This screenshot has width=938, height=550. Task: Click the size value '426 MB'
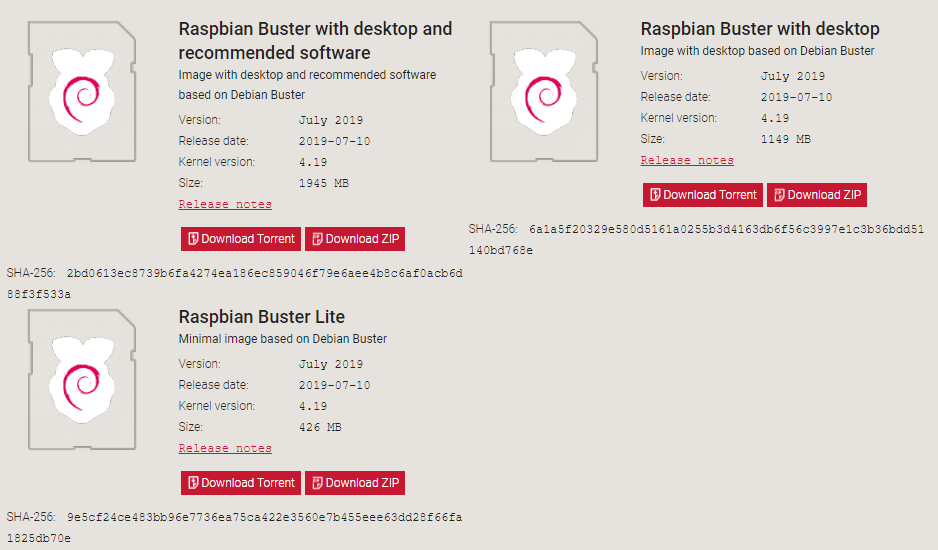click(320, 427)
